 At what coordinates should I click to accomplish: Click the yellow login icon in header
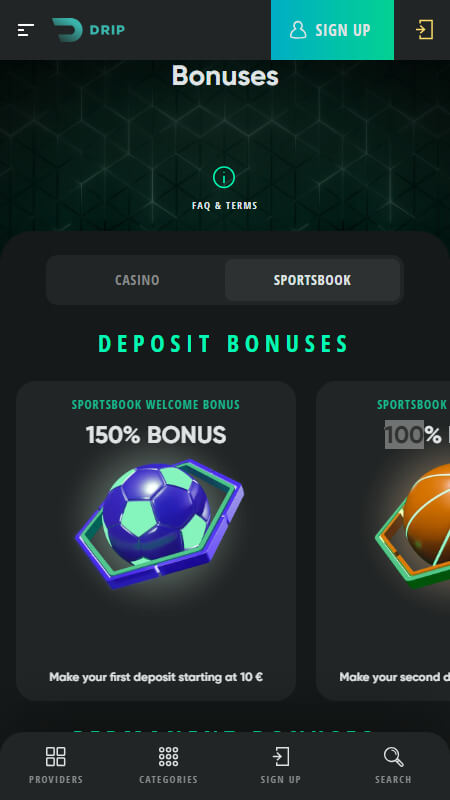point(424,30)
